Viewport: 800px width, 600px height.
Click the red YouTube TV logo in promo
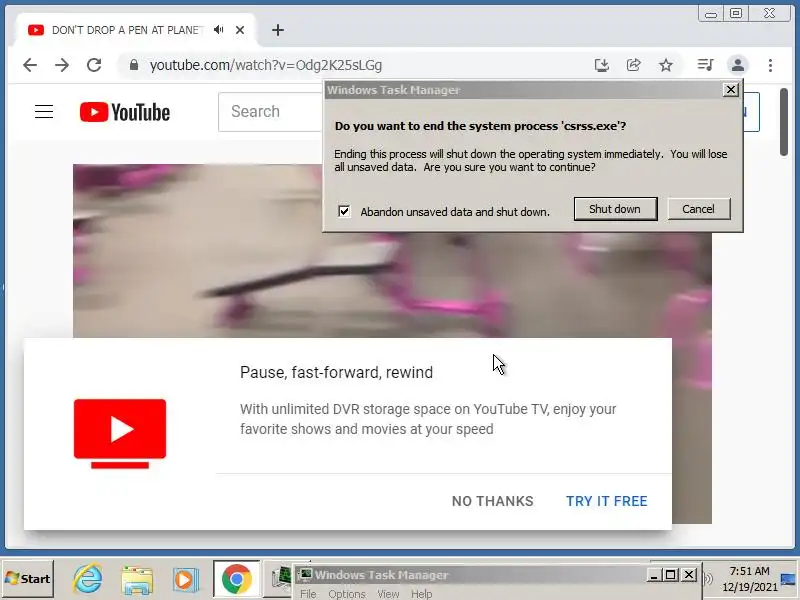[x=120, y=433]
